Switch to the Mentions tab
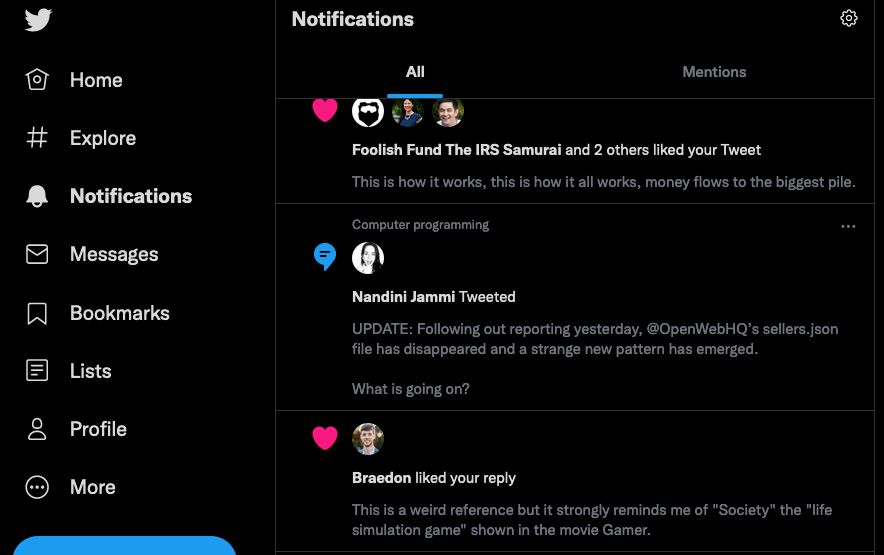The height and width of the screenshot is (555, 884). (714, 72)
